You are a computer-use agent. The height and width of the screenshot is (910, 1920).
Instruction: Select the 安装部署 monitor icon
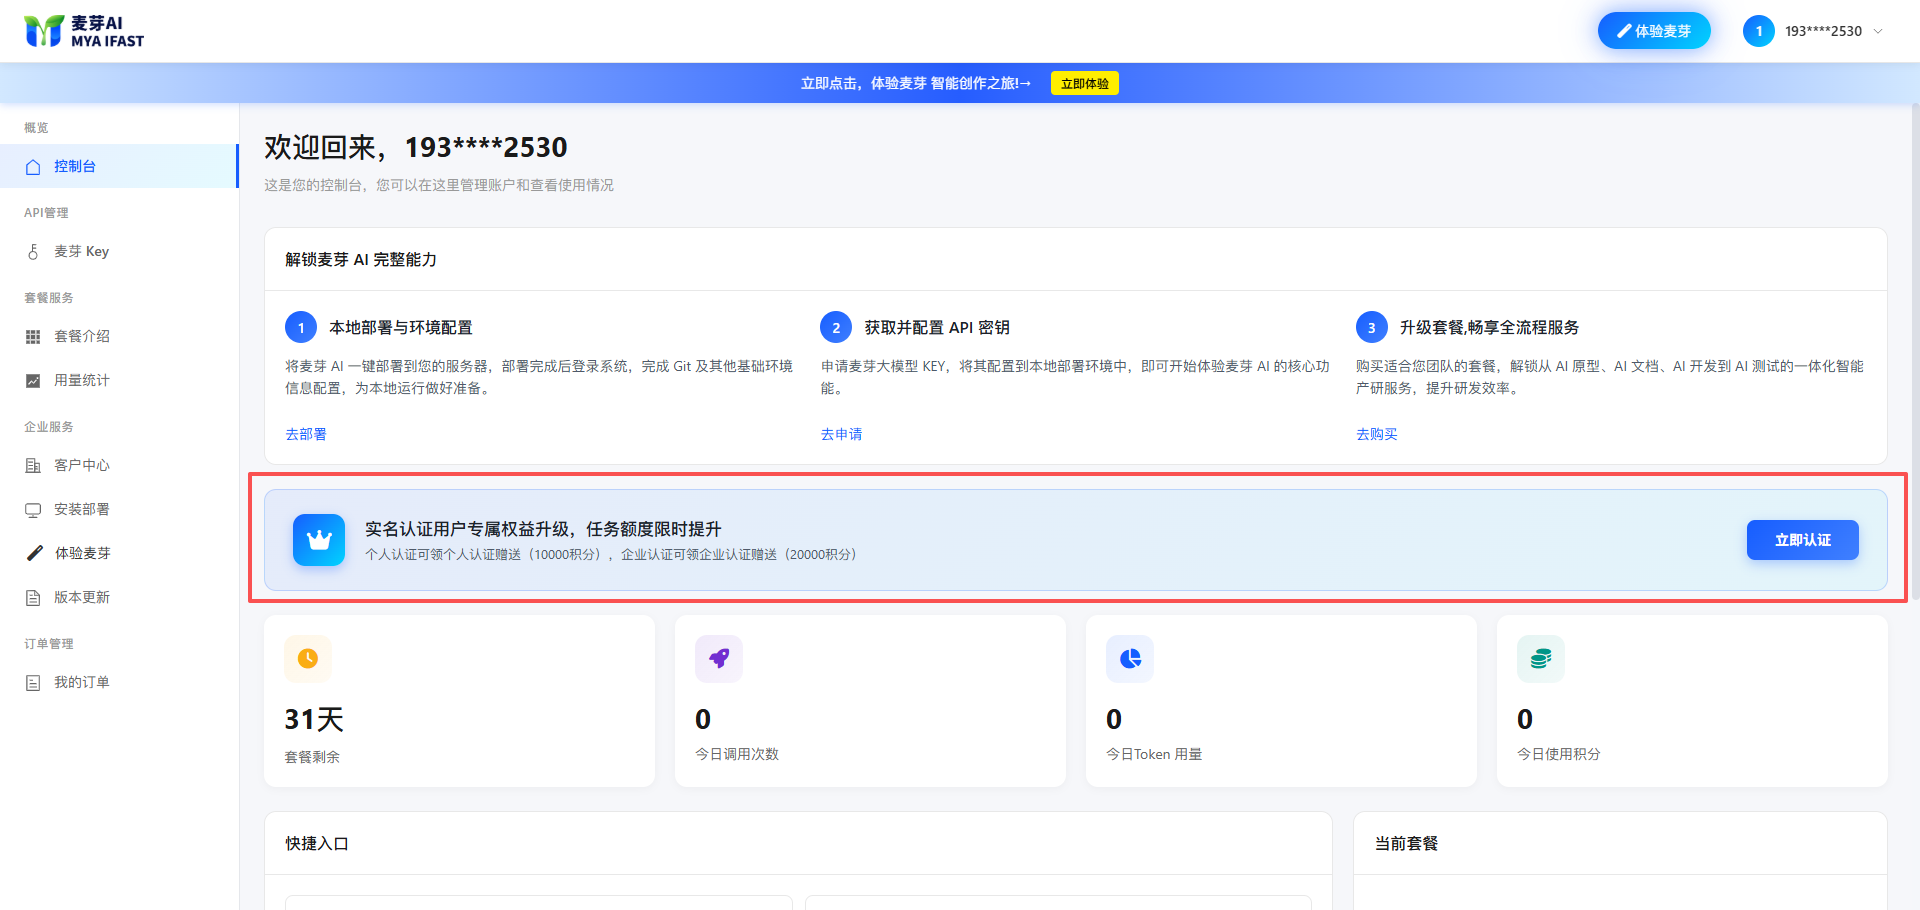point(33,510)
